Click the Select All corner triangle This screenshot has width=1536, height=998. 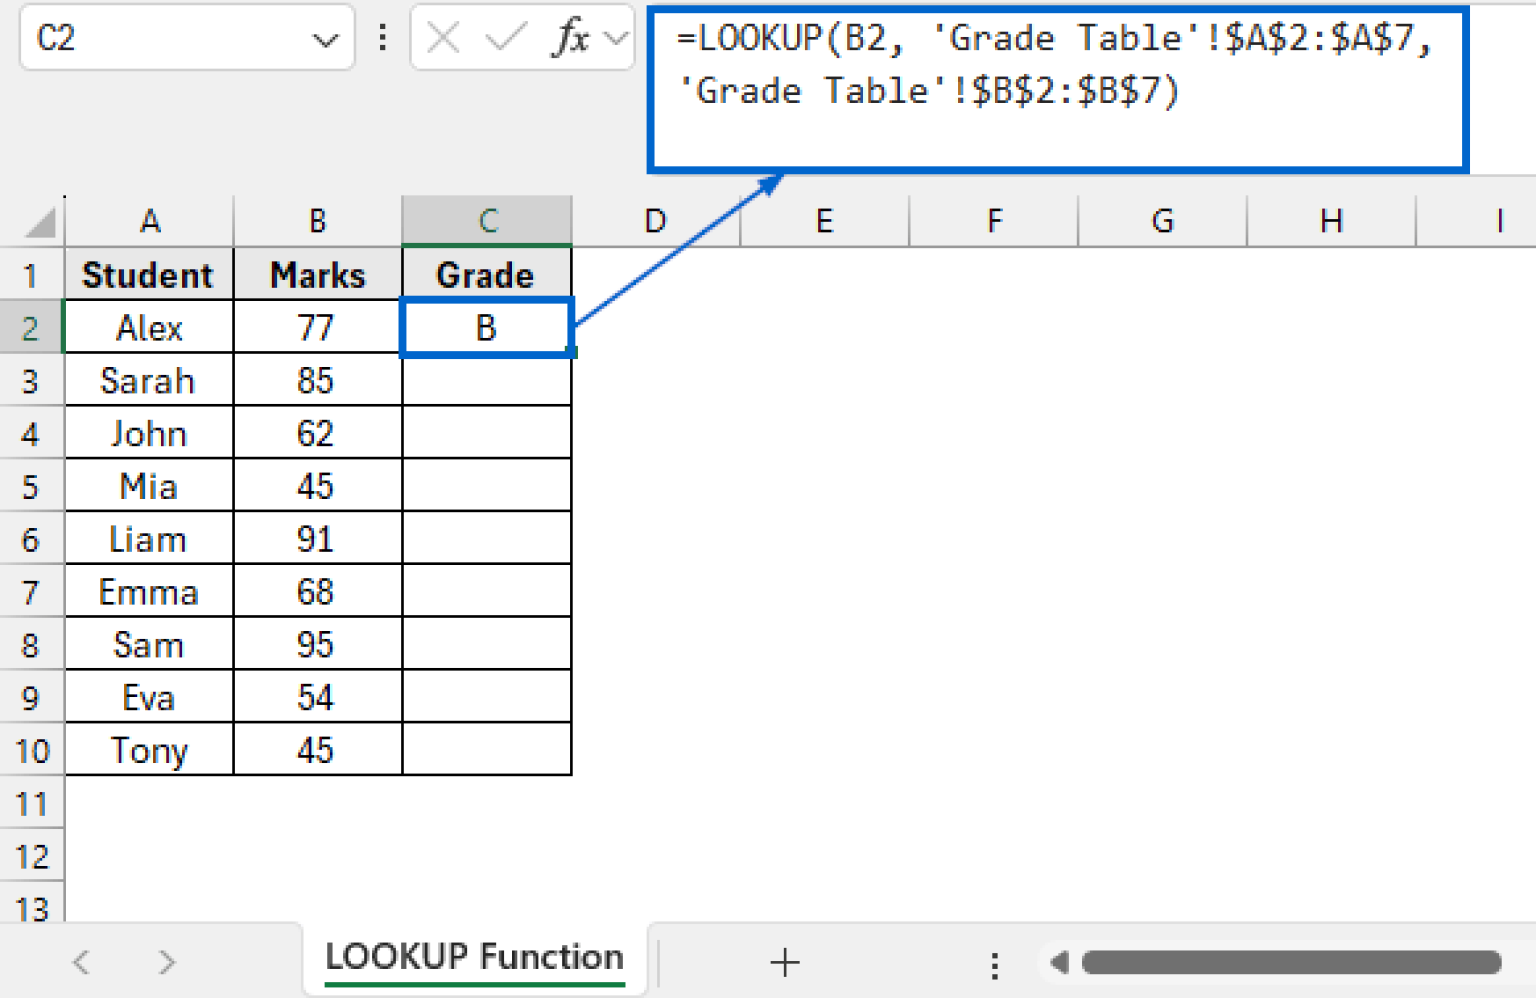39,222
